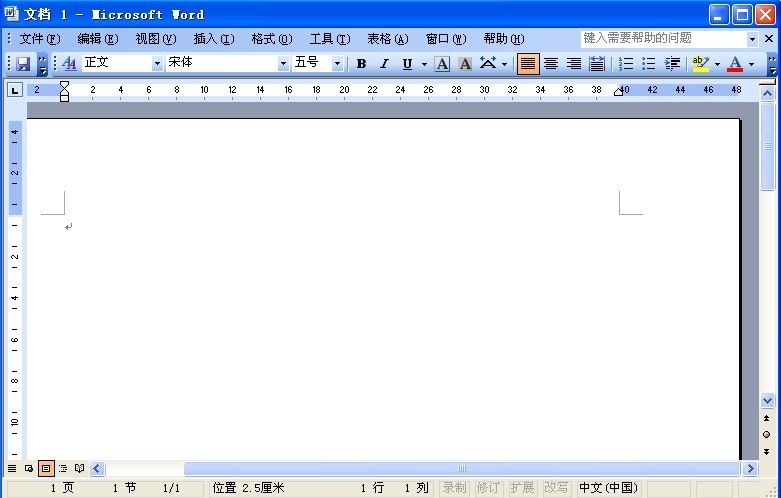
Task: Expand Formatting toolbar options chevron at right
Action: pos(772,64)
